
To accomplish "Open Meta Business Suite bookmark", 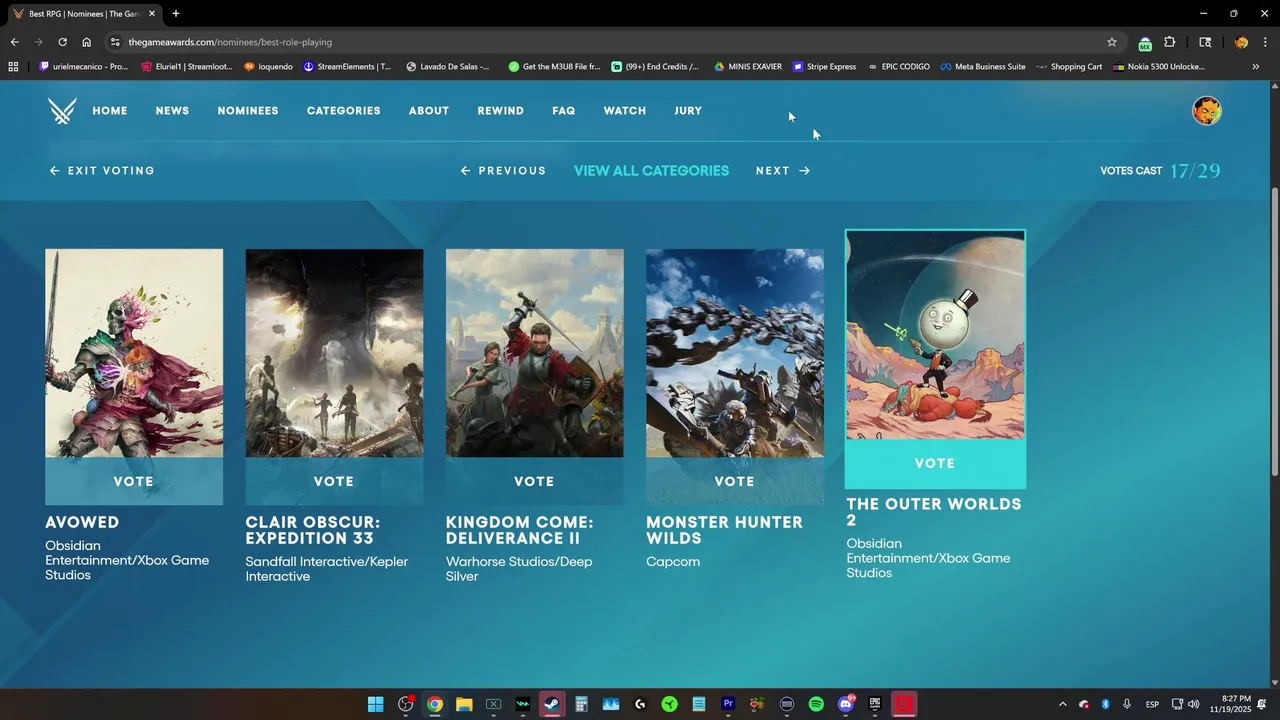I will pyautogui.click(x=983, y=67).
